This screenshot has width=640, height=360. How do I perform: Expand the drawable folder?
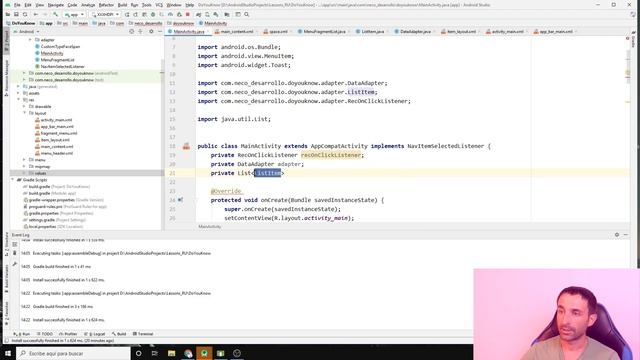coord(24,107)
